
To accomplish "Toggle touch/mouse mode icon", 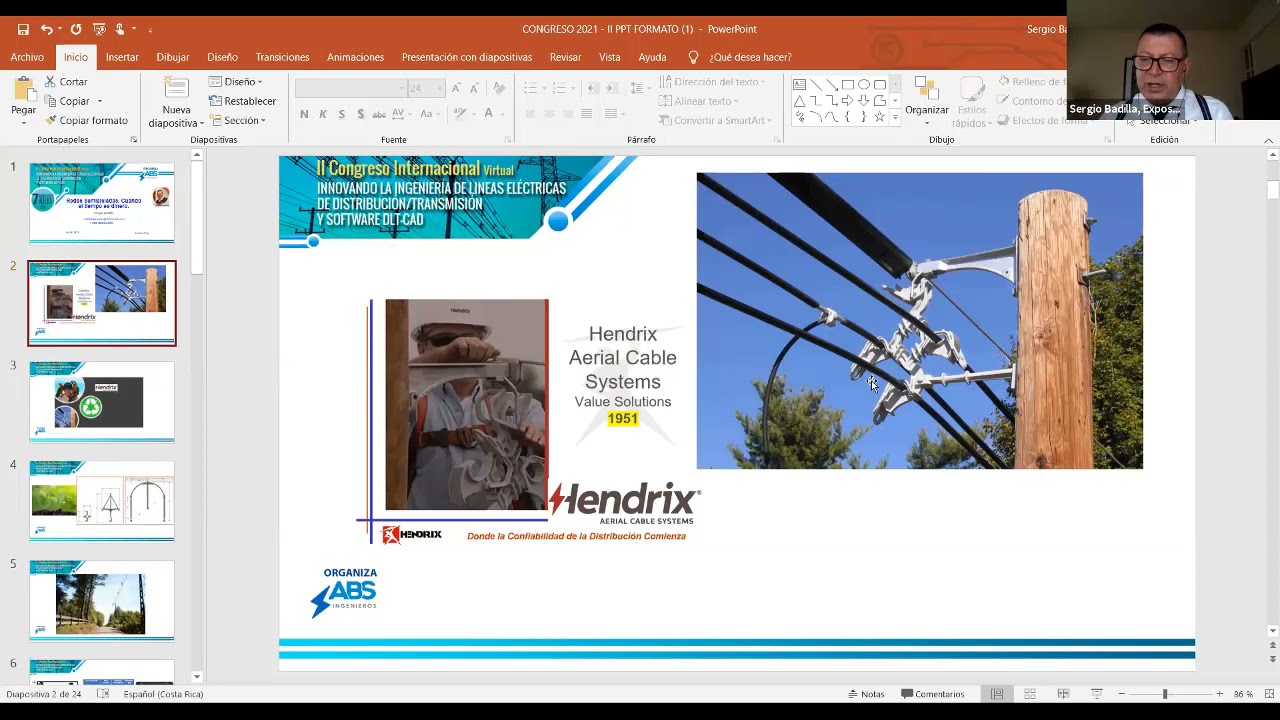I will [x=120, y=29].
